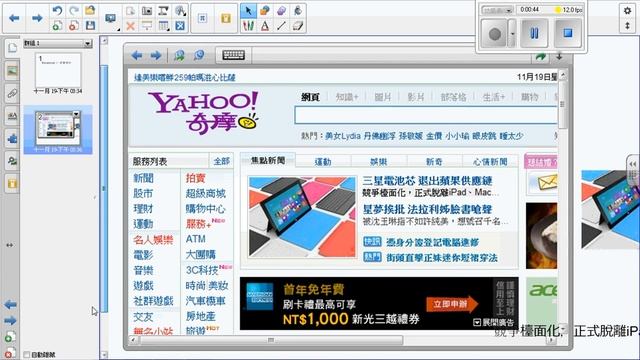Open the 三星電池芯 headline link

coord(427,180)
